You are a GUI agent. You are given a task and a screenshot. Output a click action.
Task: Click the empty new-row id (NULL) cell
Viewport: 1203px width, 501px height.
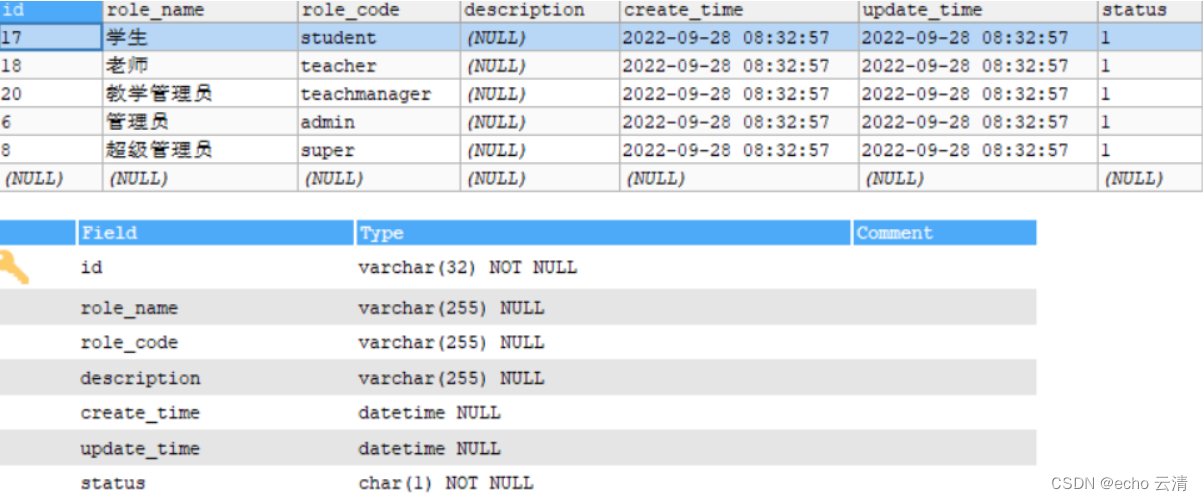[x=51, y=178]
